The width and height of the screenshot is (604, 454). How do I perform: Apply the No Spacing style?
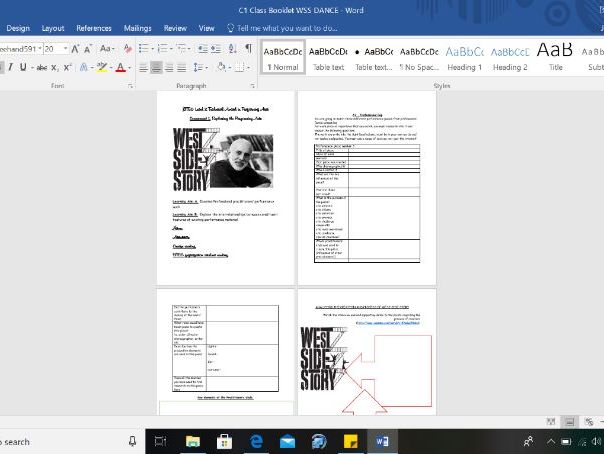(419, 58)
